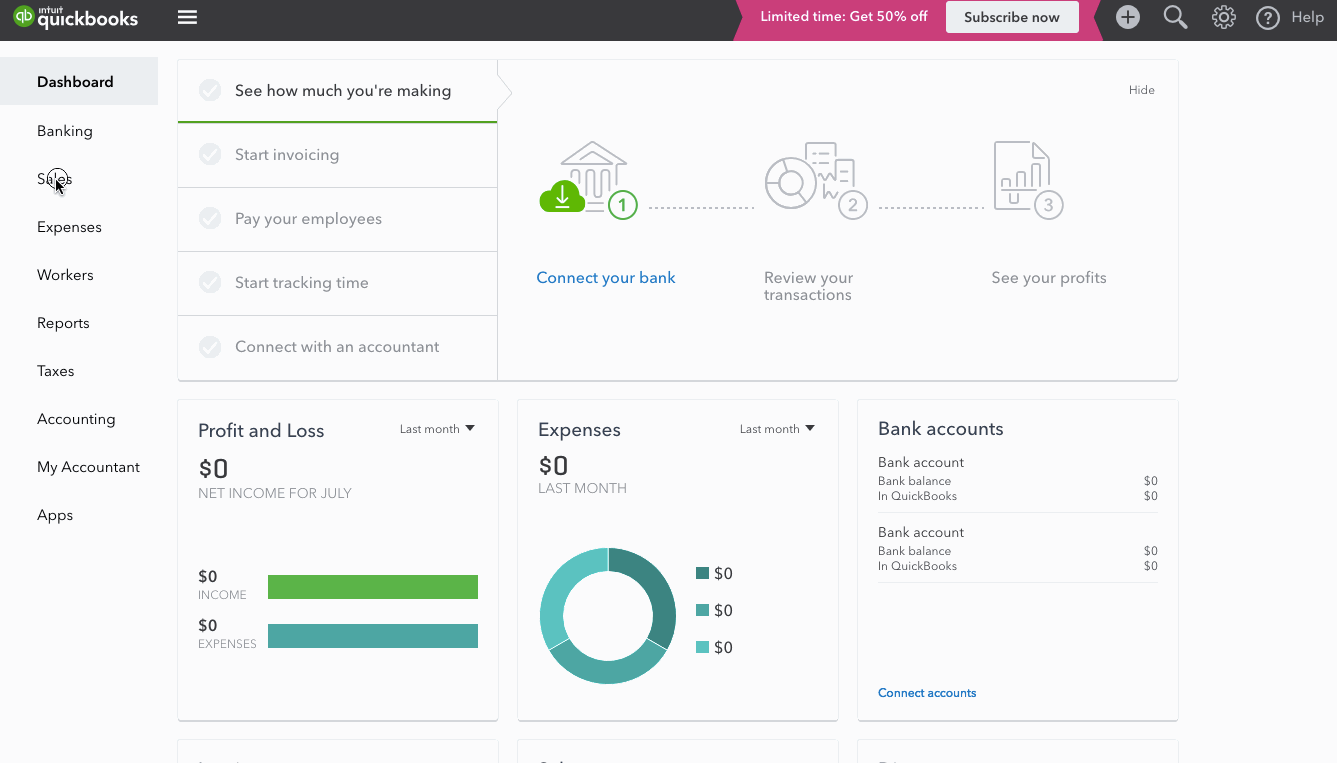The height and width of the screenshot is (763, 1337).
Task: Select the Pay your employees step
Action: click(x=337, y=219)
